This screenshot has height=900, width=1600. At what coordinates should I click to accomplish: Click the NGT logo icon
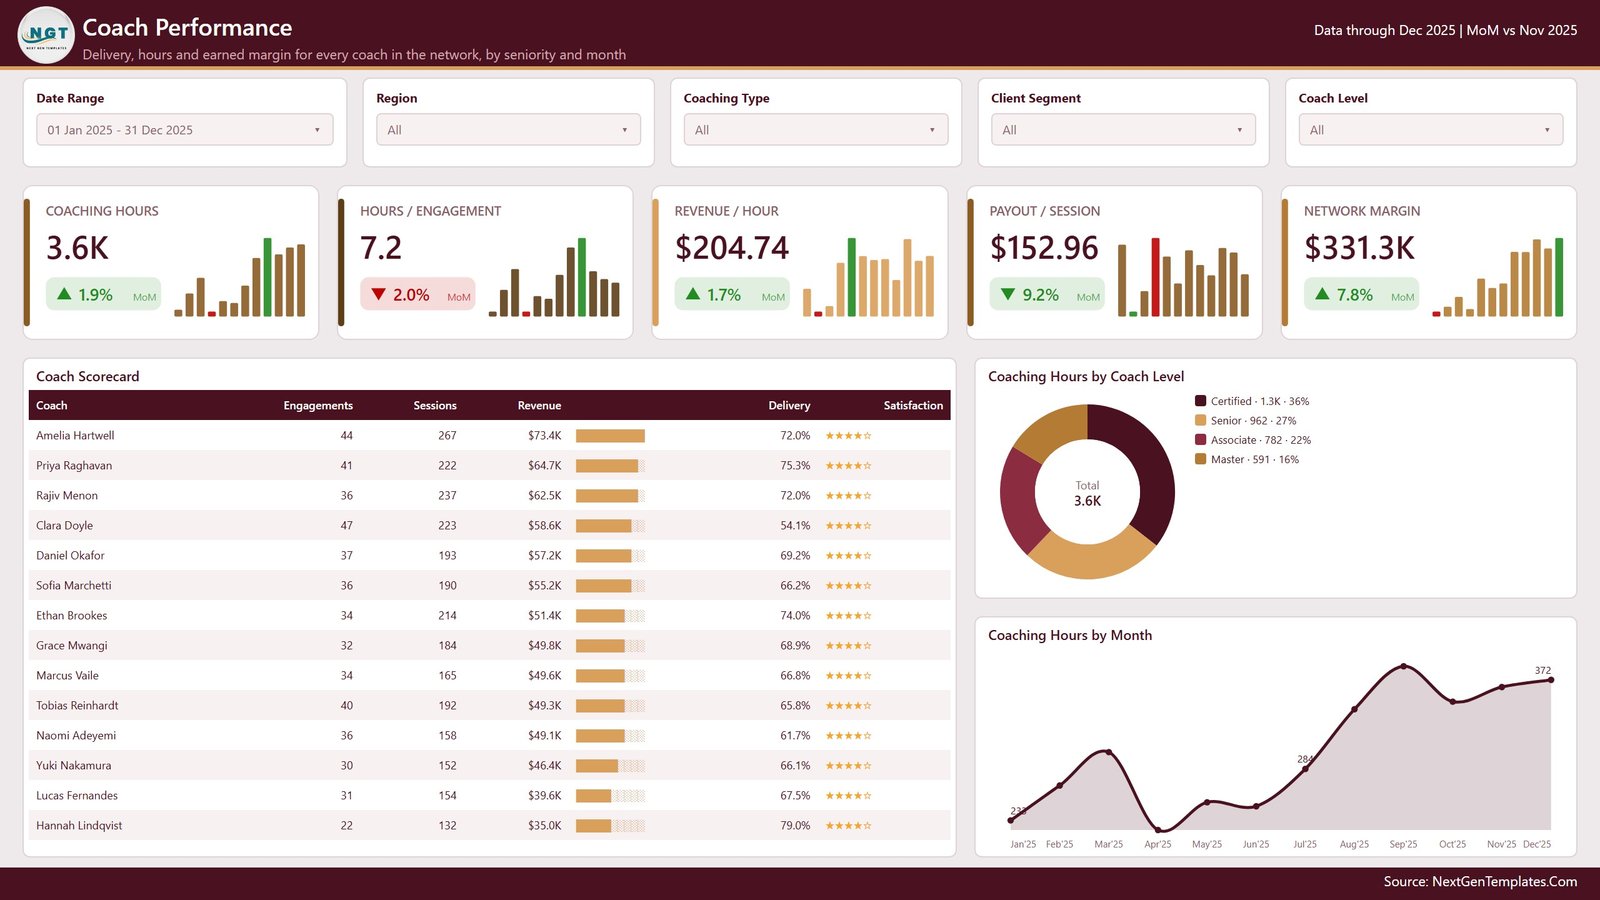point(46,35)
